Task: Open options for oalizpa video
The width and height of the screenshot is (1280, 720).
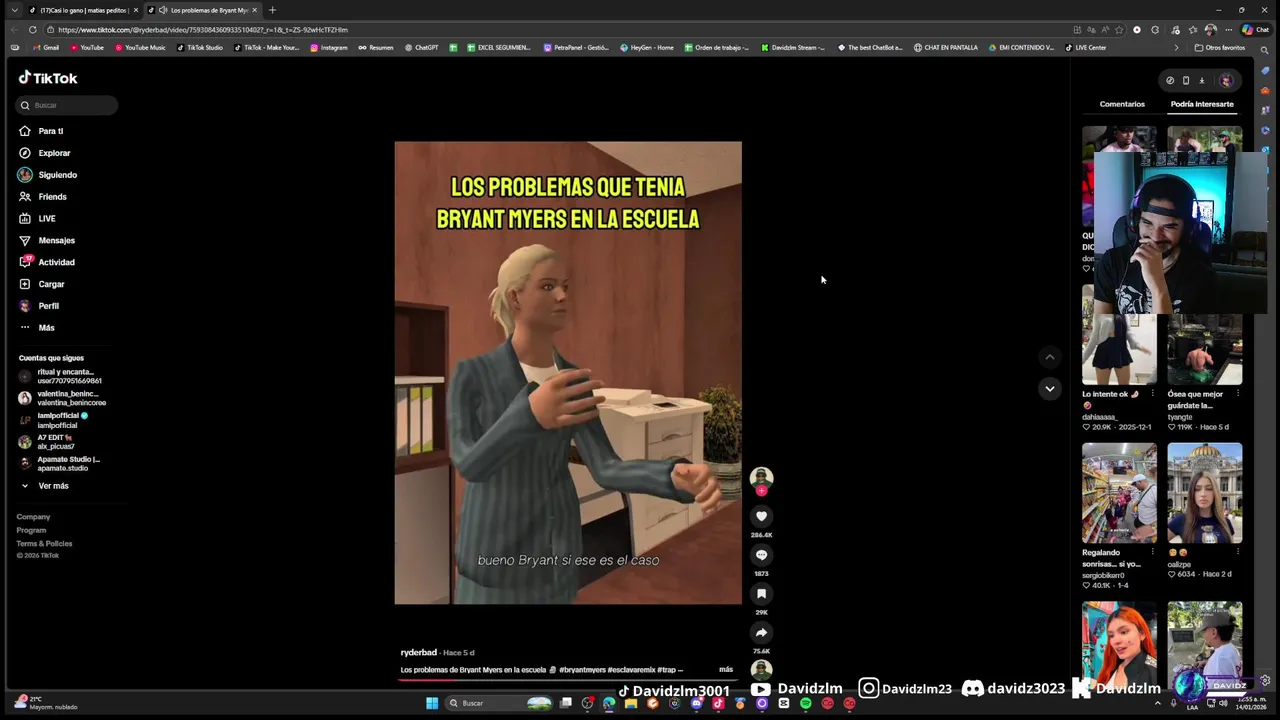Action: point(1237,552)
